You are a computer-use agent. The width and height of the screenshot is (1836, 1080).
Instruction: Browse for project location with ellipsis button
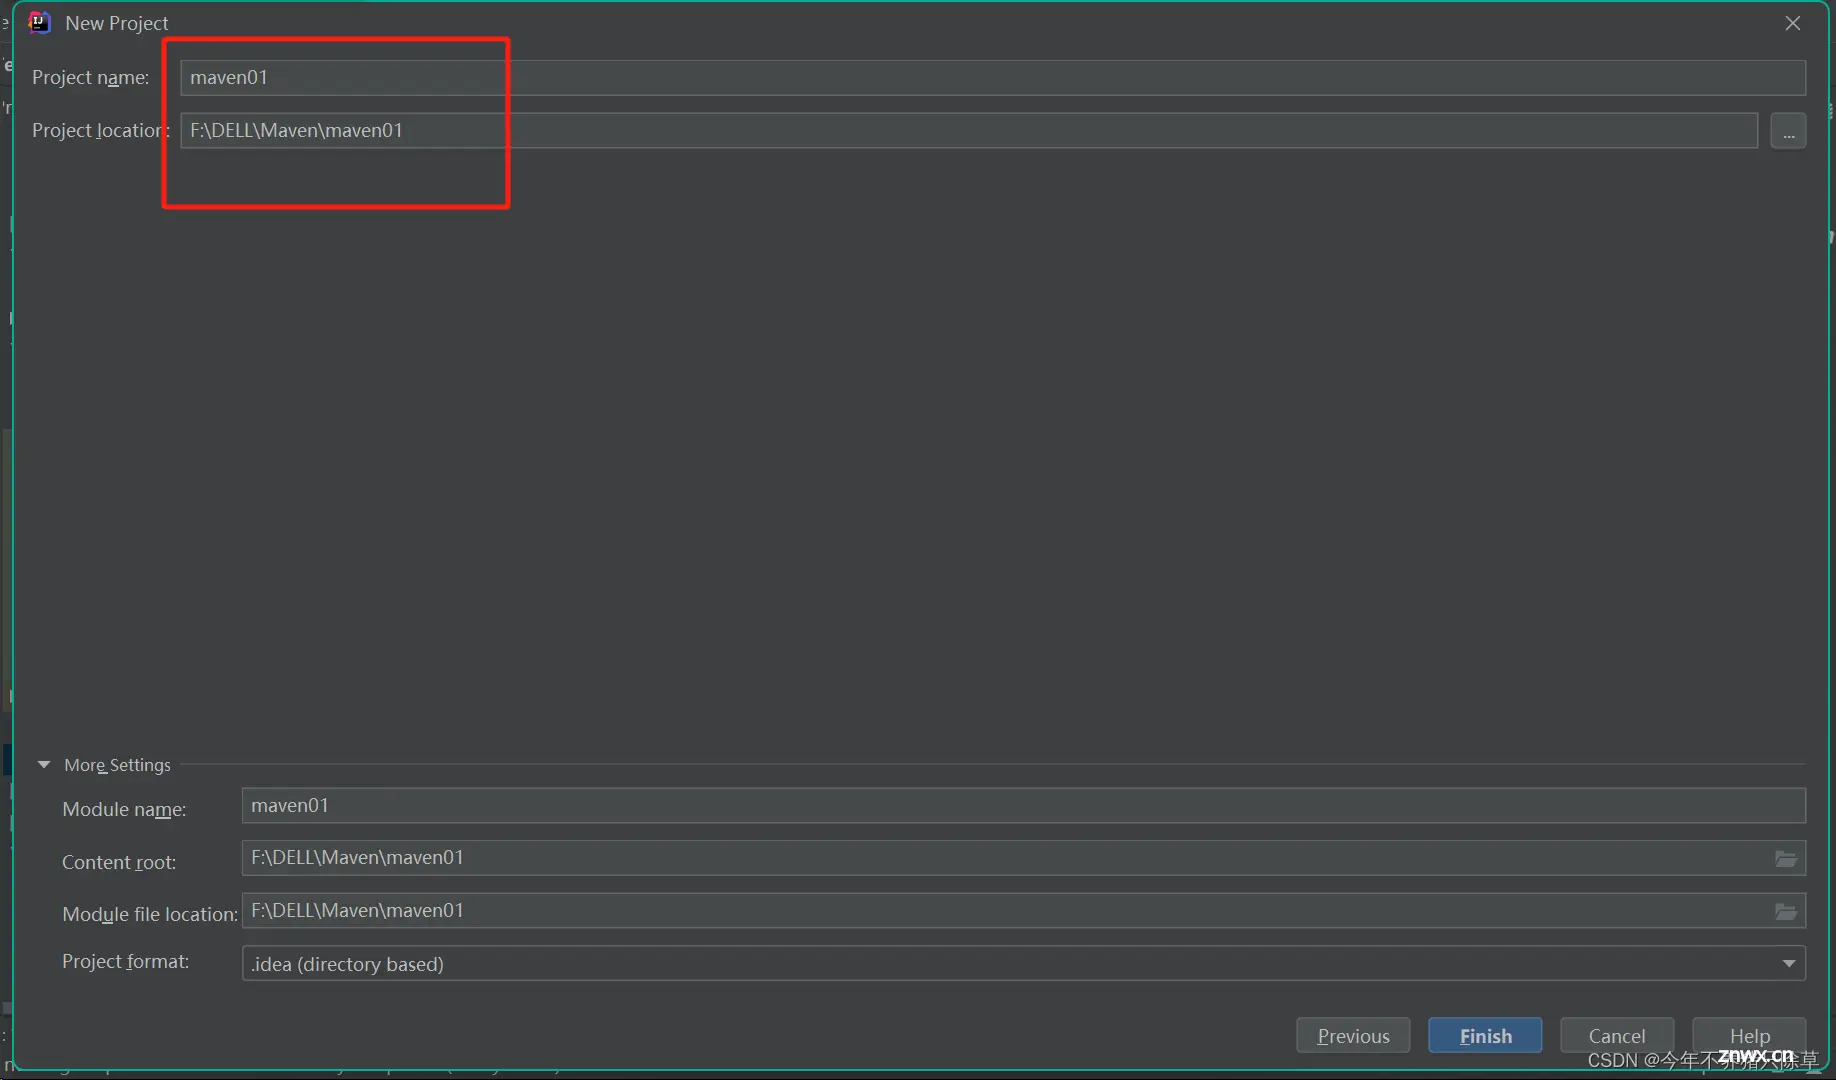(x=1788, y=131)
